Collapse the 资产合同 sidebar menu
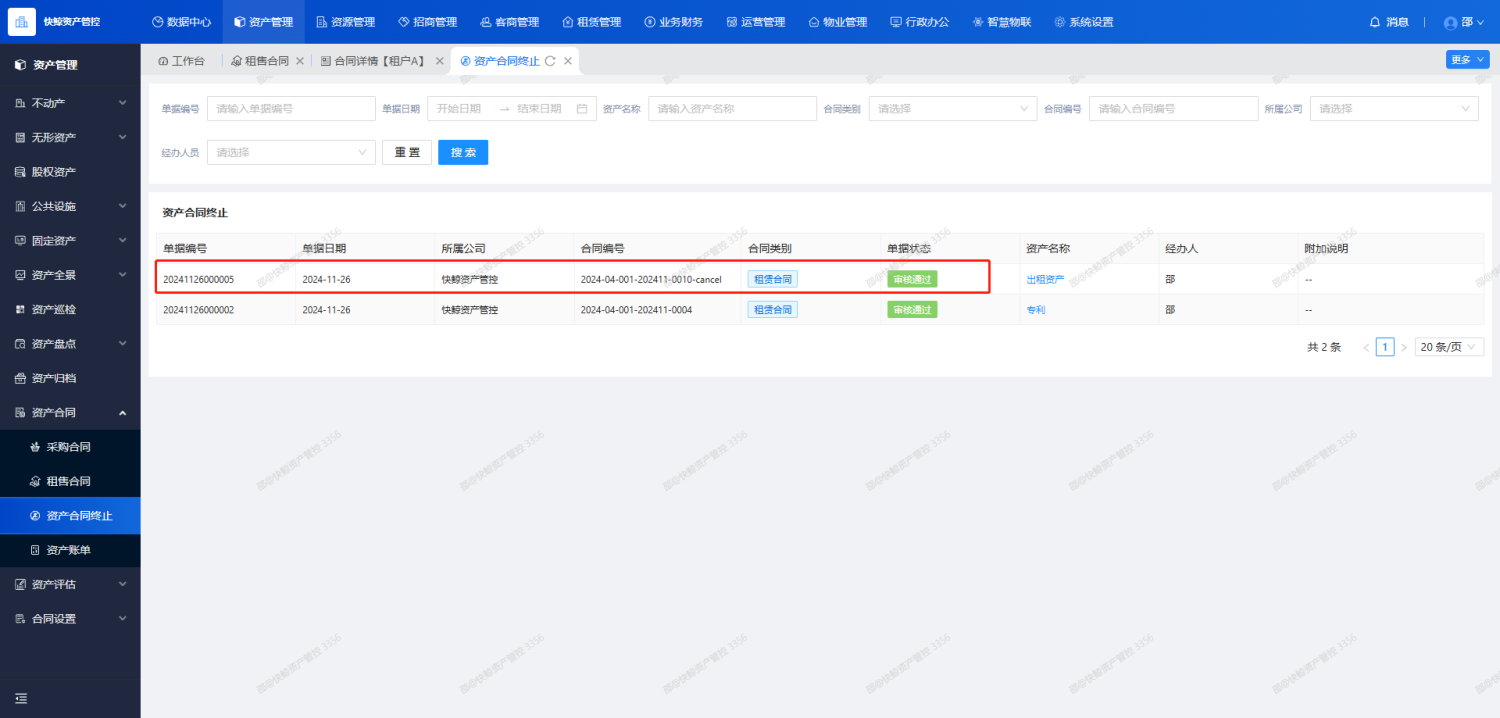The width and height of the screenshot is (1500, 718). click(x=70, y=412)
